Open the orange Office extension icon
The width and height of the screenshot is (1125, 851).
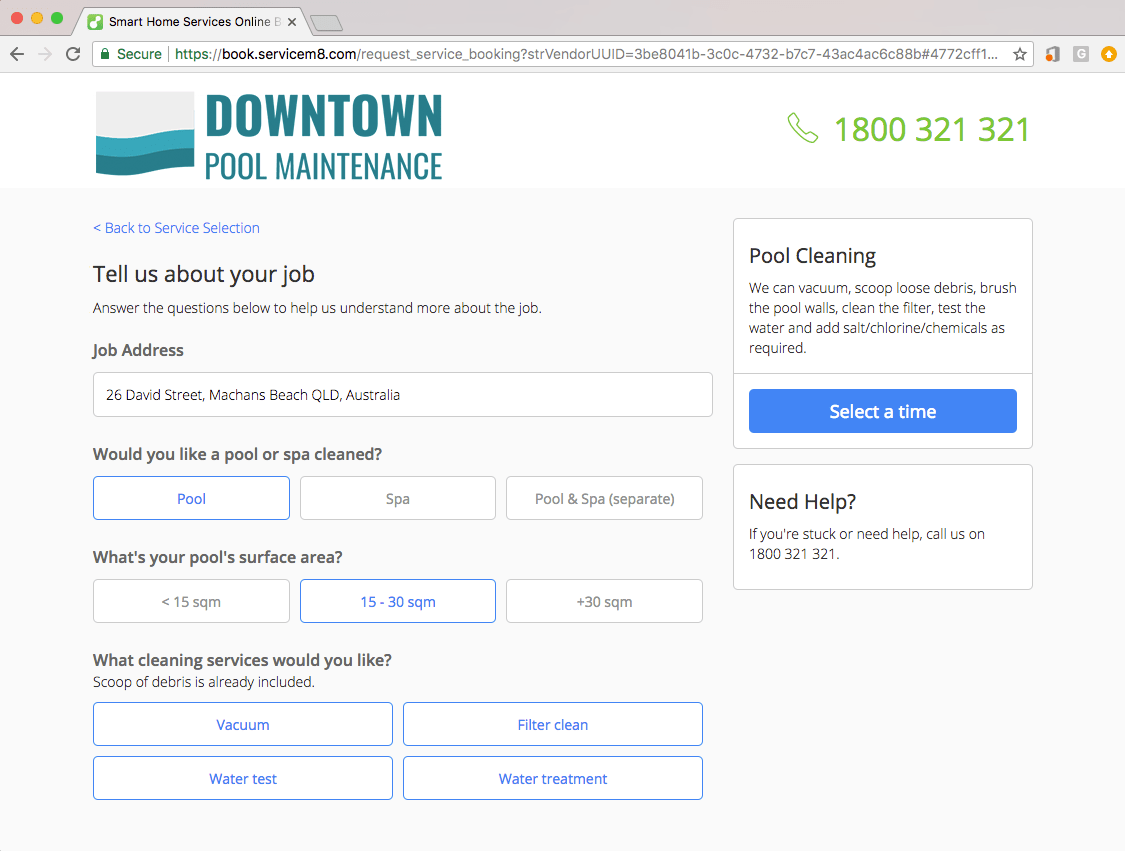[1053, 54]
